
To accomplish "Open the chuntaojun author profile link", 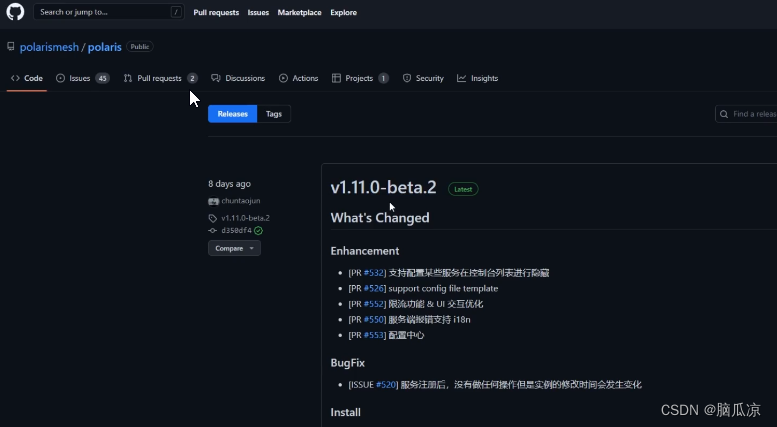I will coord(241,201).
